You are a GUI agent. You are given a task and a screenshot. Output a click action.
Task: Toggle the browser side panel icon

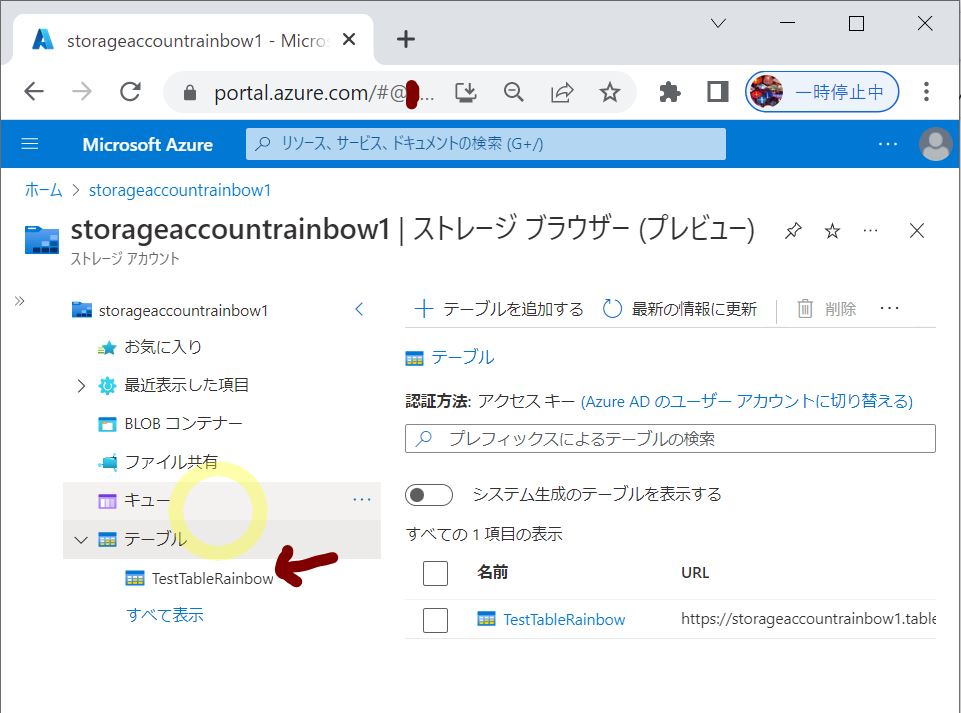click(x=717, y=92)
